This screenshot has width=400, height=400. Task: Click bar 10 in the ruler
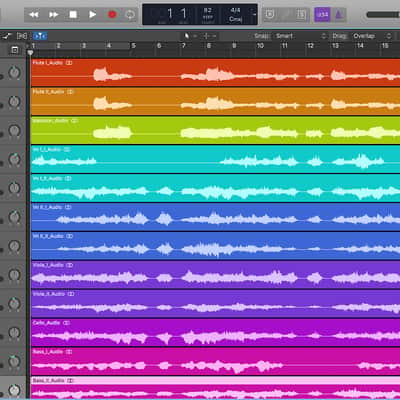(x=260, y=45)
